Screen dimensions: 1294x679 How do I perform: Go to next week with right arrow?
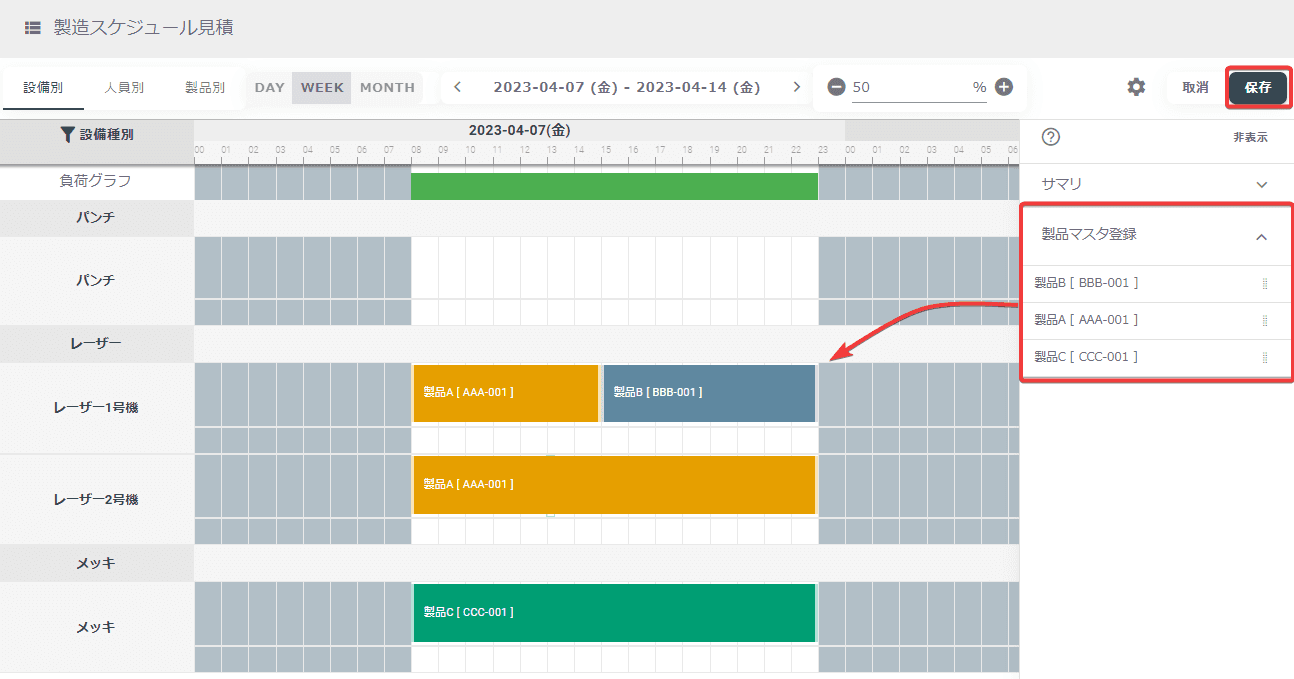point(796,87)
